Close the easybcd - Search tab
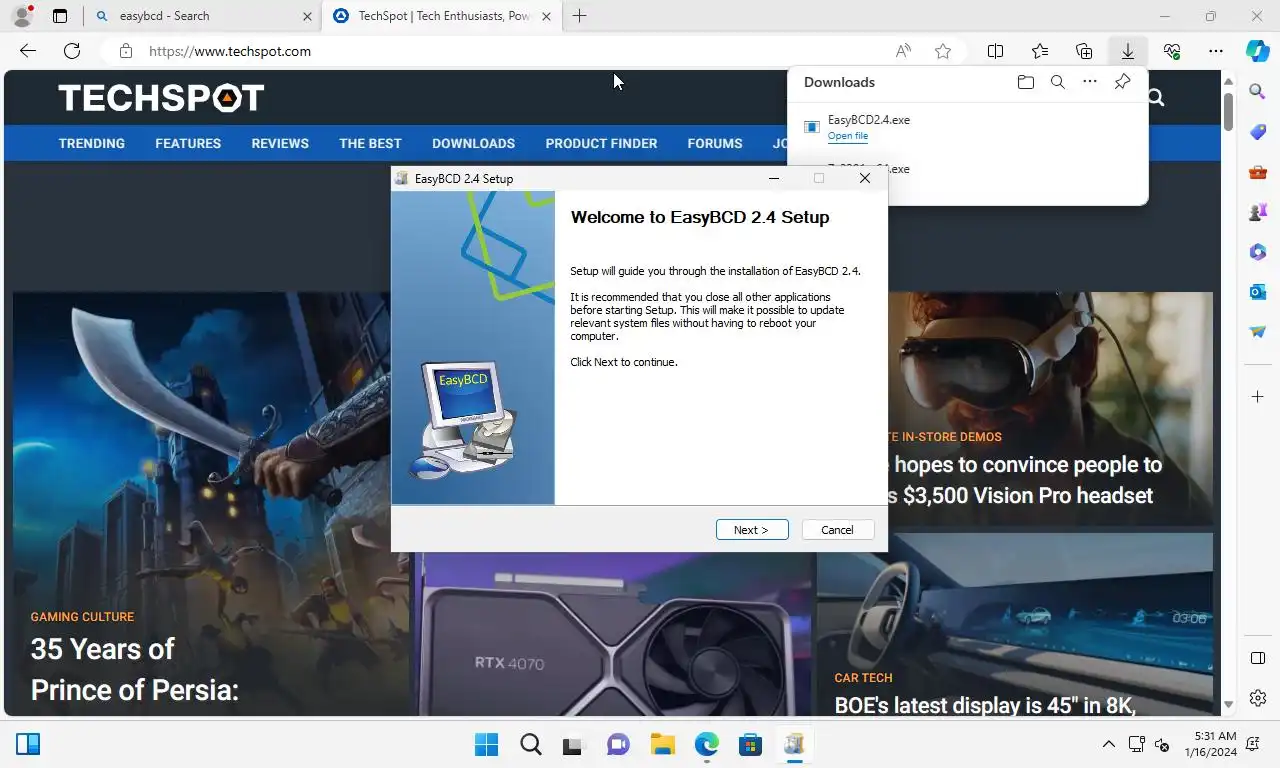Image resolution: width=1280 pixels, height=768 pixels. (307, 16)
